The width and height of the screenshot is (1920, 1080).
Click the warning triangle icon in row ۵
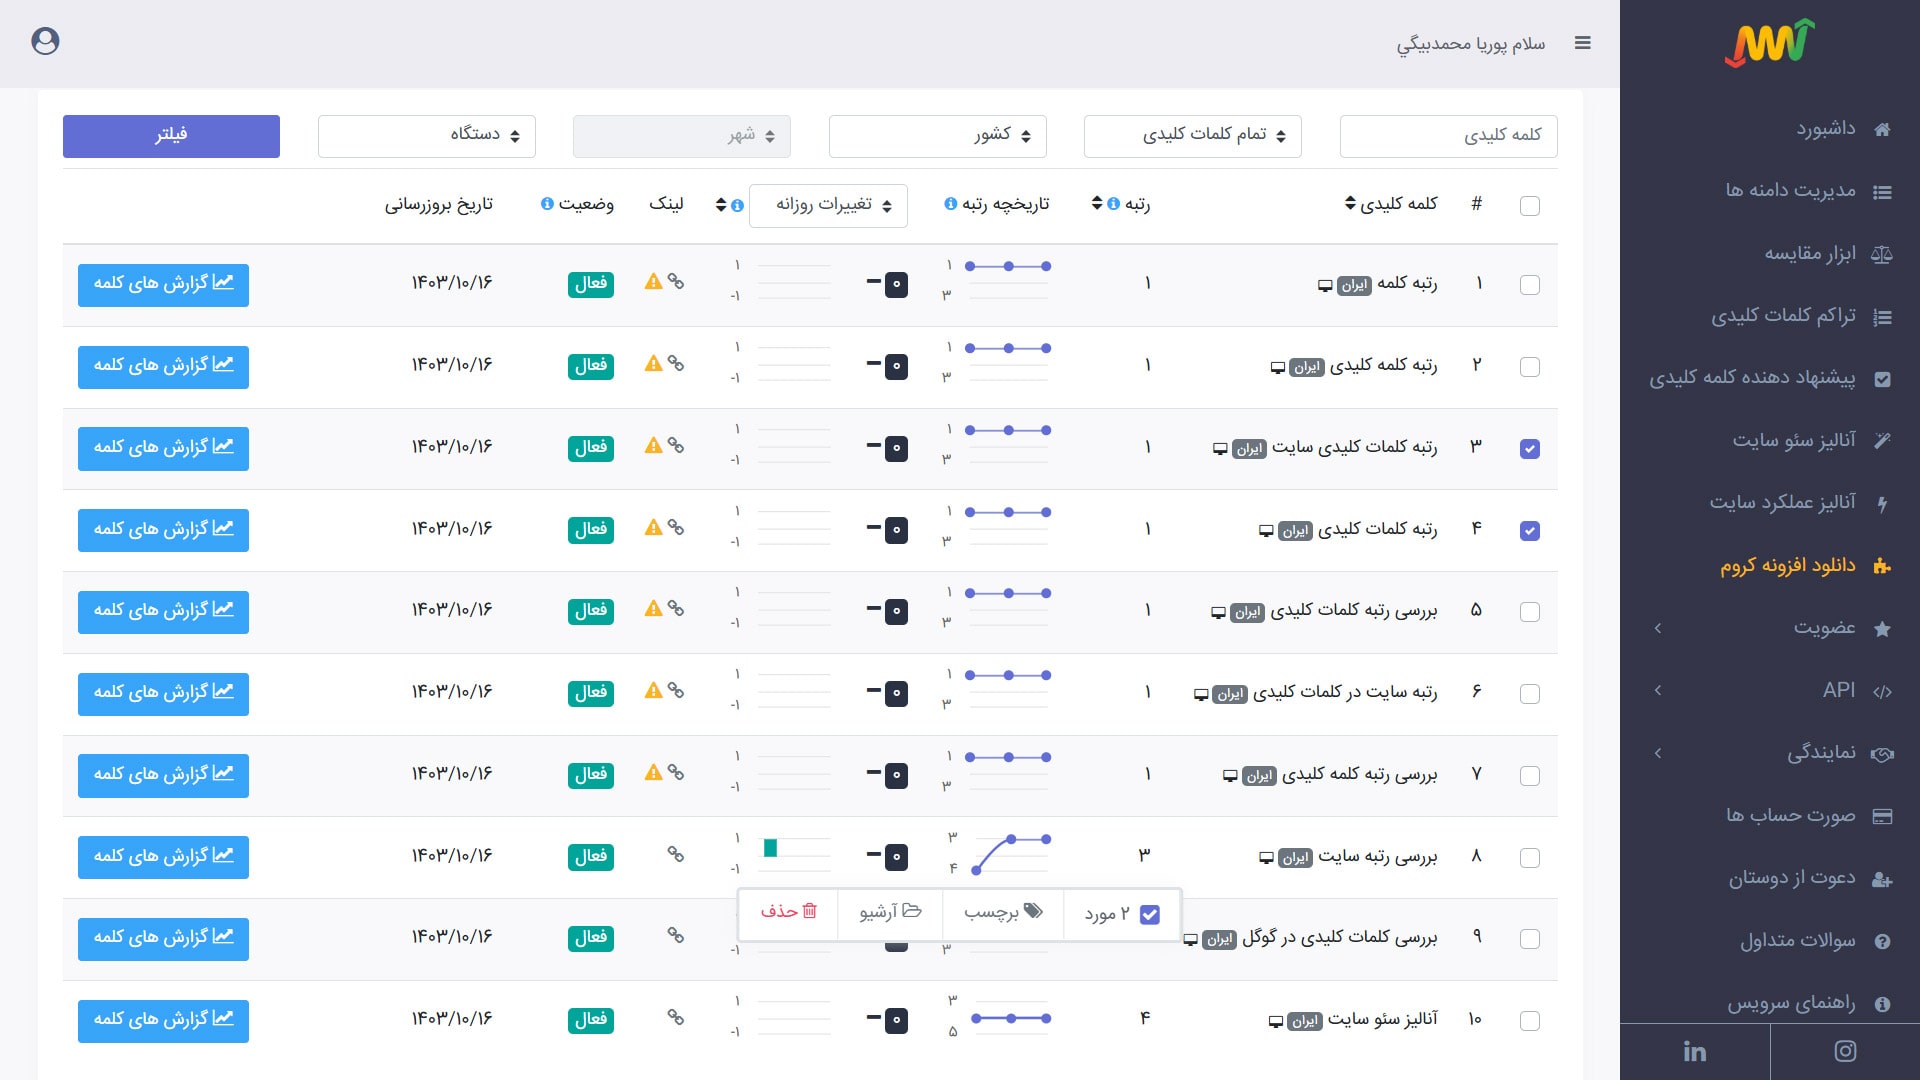(x=653, y=608)
